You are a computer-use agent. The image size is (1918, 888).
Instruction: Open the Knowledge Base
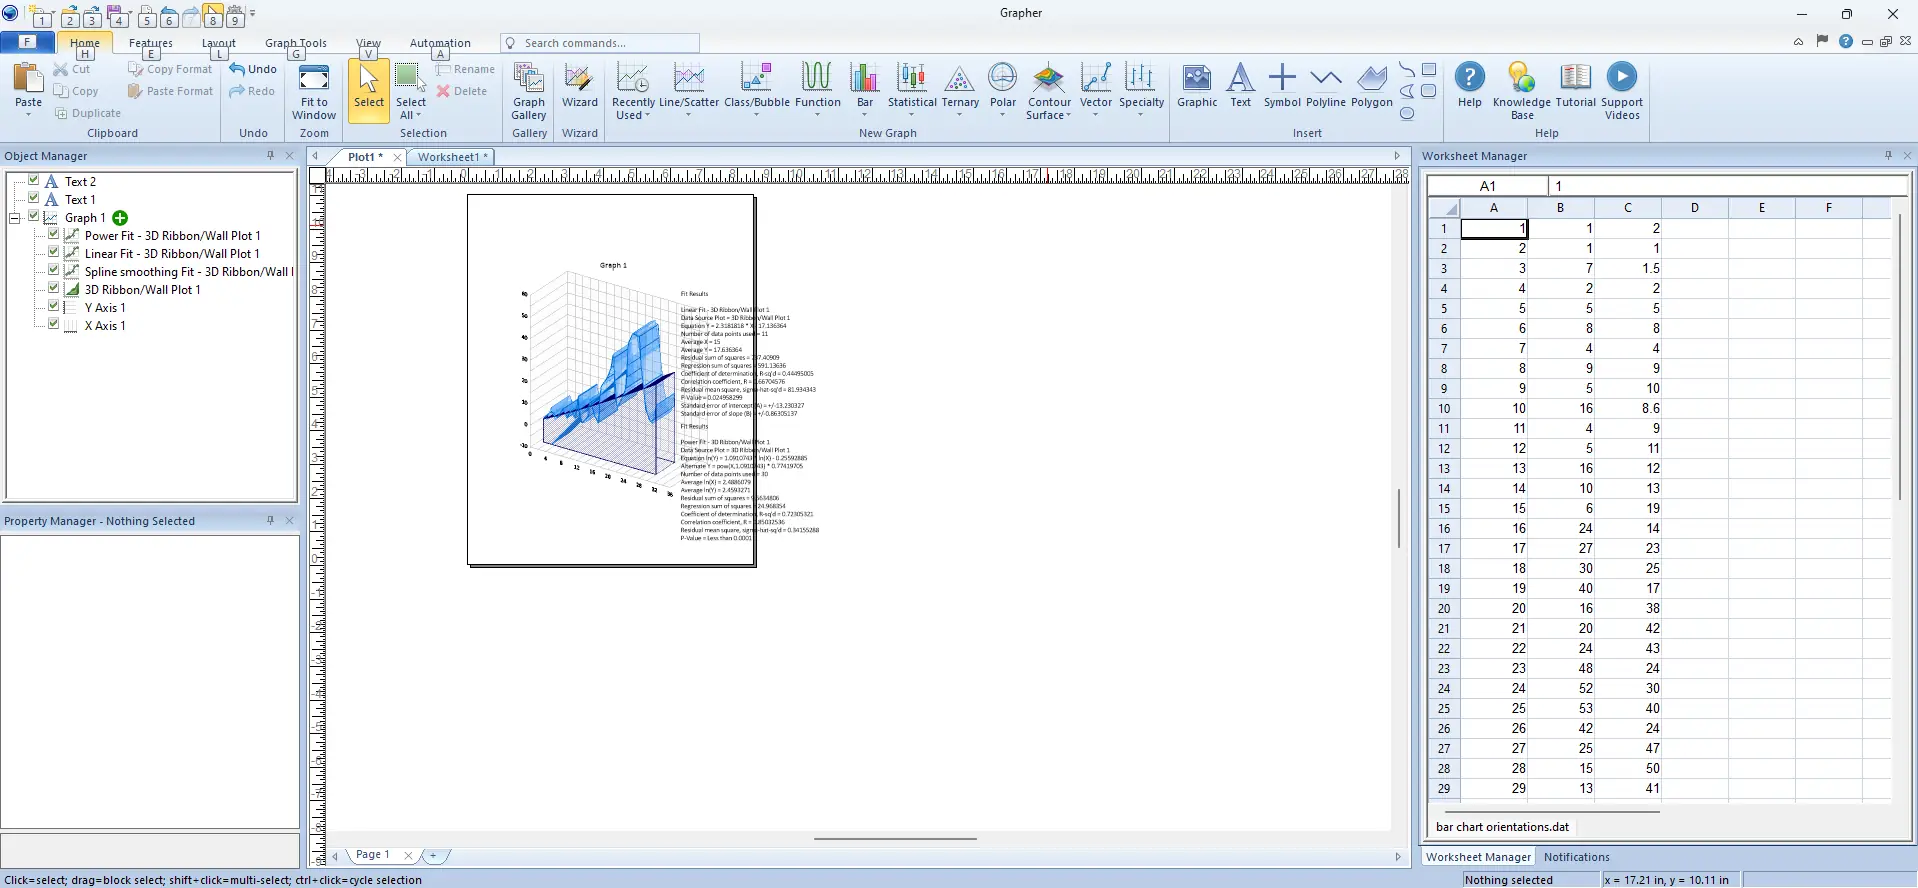tap(1521, 91)
